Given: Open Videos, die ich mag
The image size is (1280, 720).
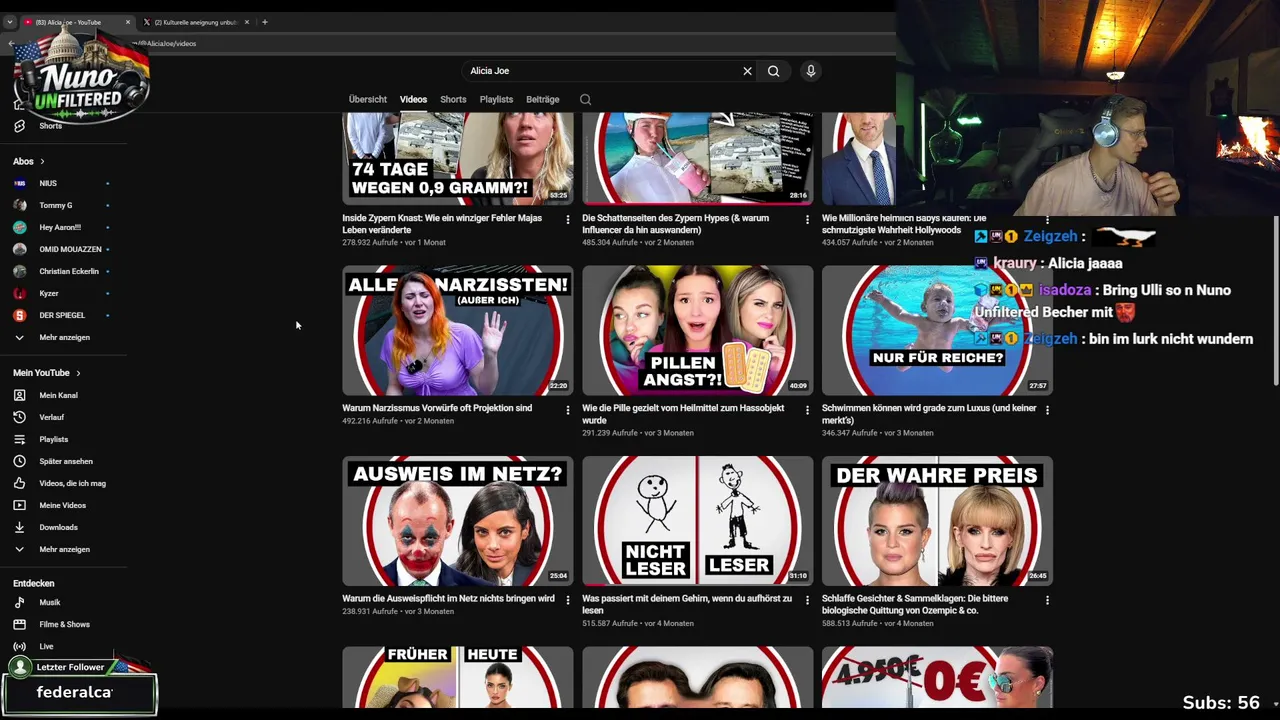Looking at the screenshot, I should pyautogui.click(x=72, y=483).
